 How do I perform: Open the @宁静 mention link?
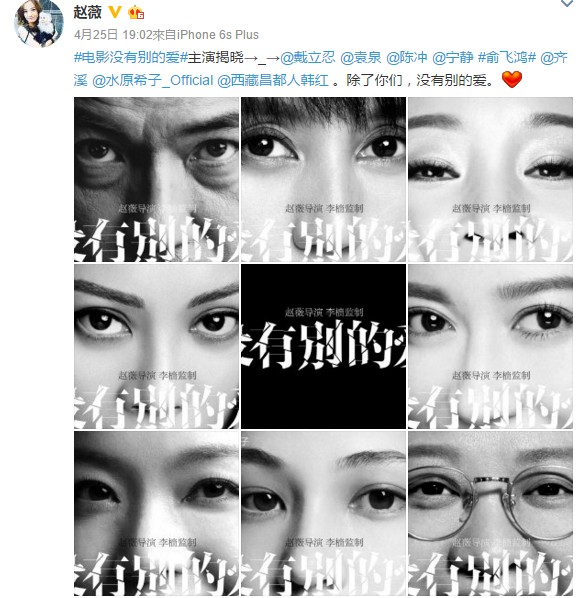[x=453, y=58]
